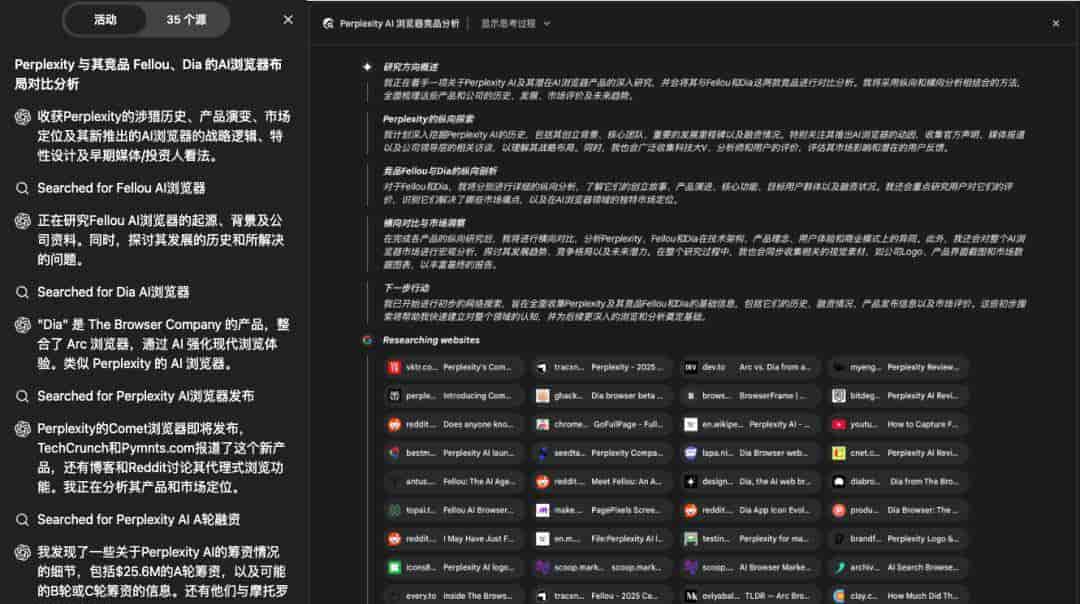Open the bestm Perplexity AI launch source chip
Screen dimensions: 1080x604
tap(453, 453)
